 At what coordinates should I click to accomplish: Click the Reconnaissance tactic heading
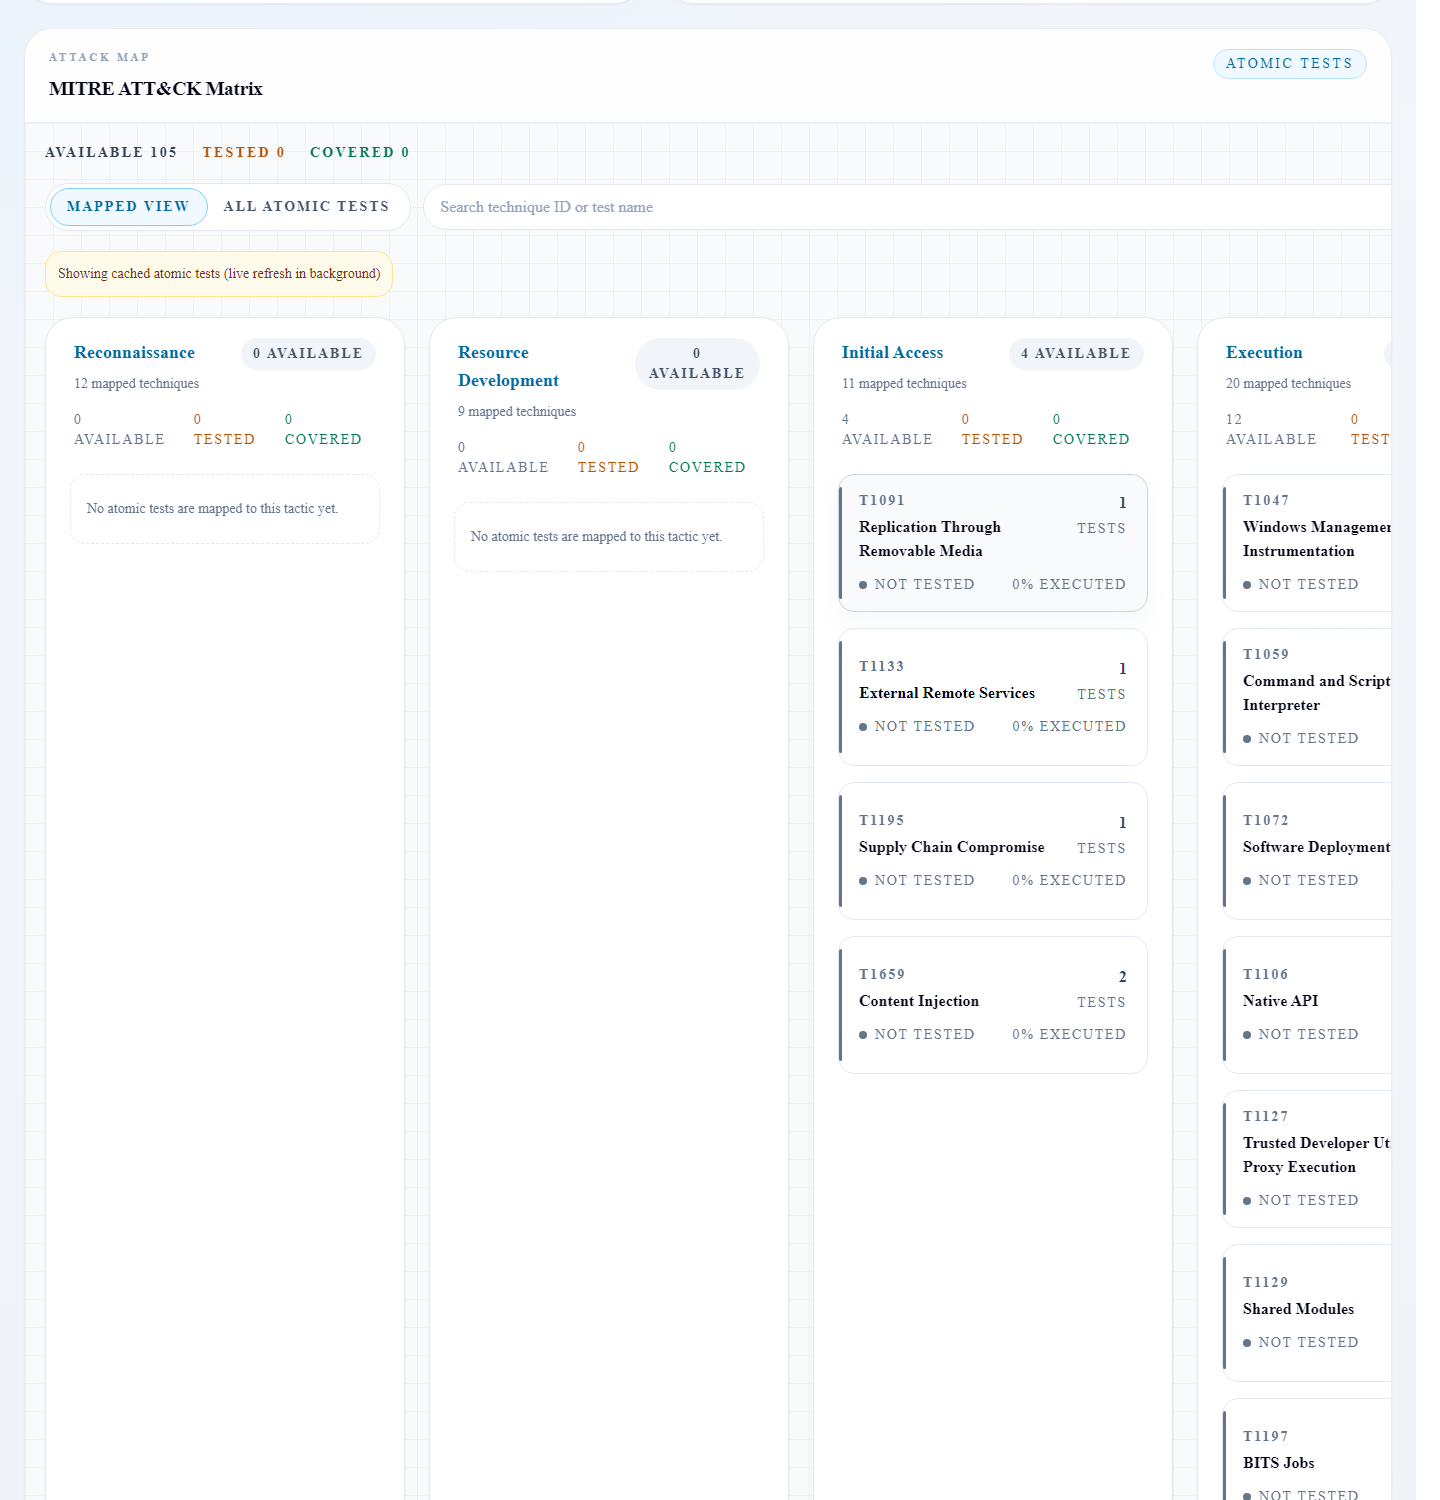(x=134, y=353)
